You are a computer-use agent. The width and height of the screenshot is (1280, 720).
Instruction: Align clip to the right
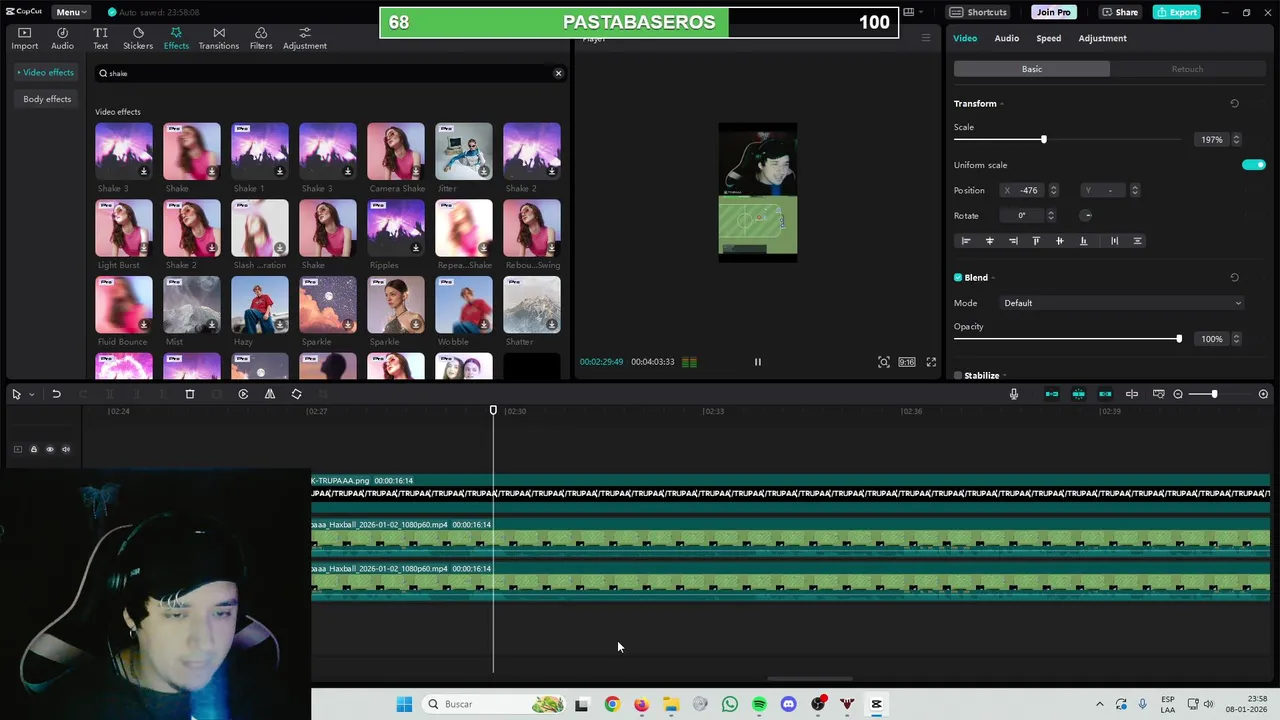coord(1013,241)
